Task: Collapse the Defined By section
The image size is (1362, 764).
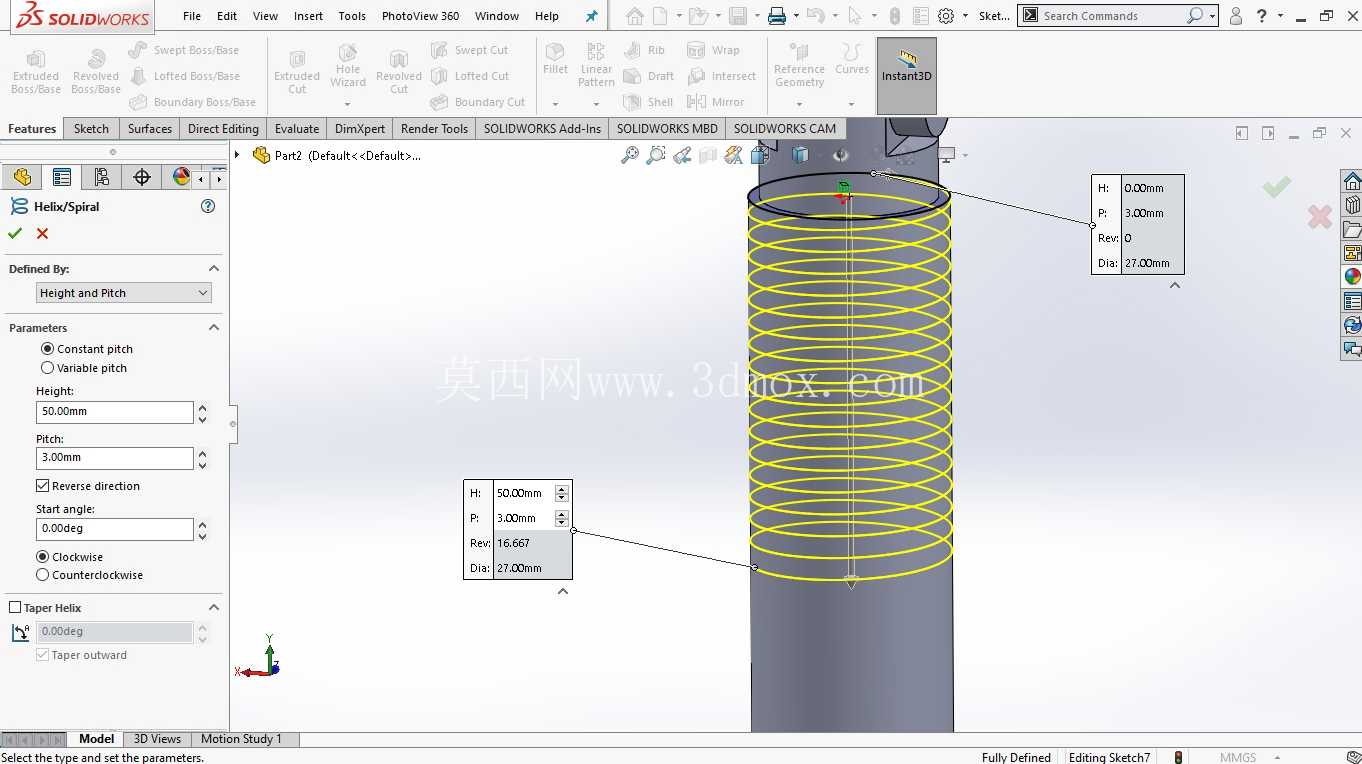Action: point(213,269)
